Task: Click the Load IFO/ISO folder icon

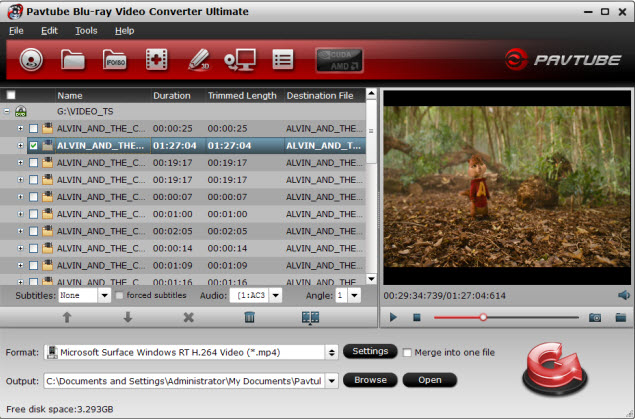Action: (x=115, y=60)
